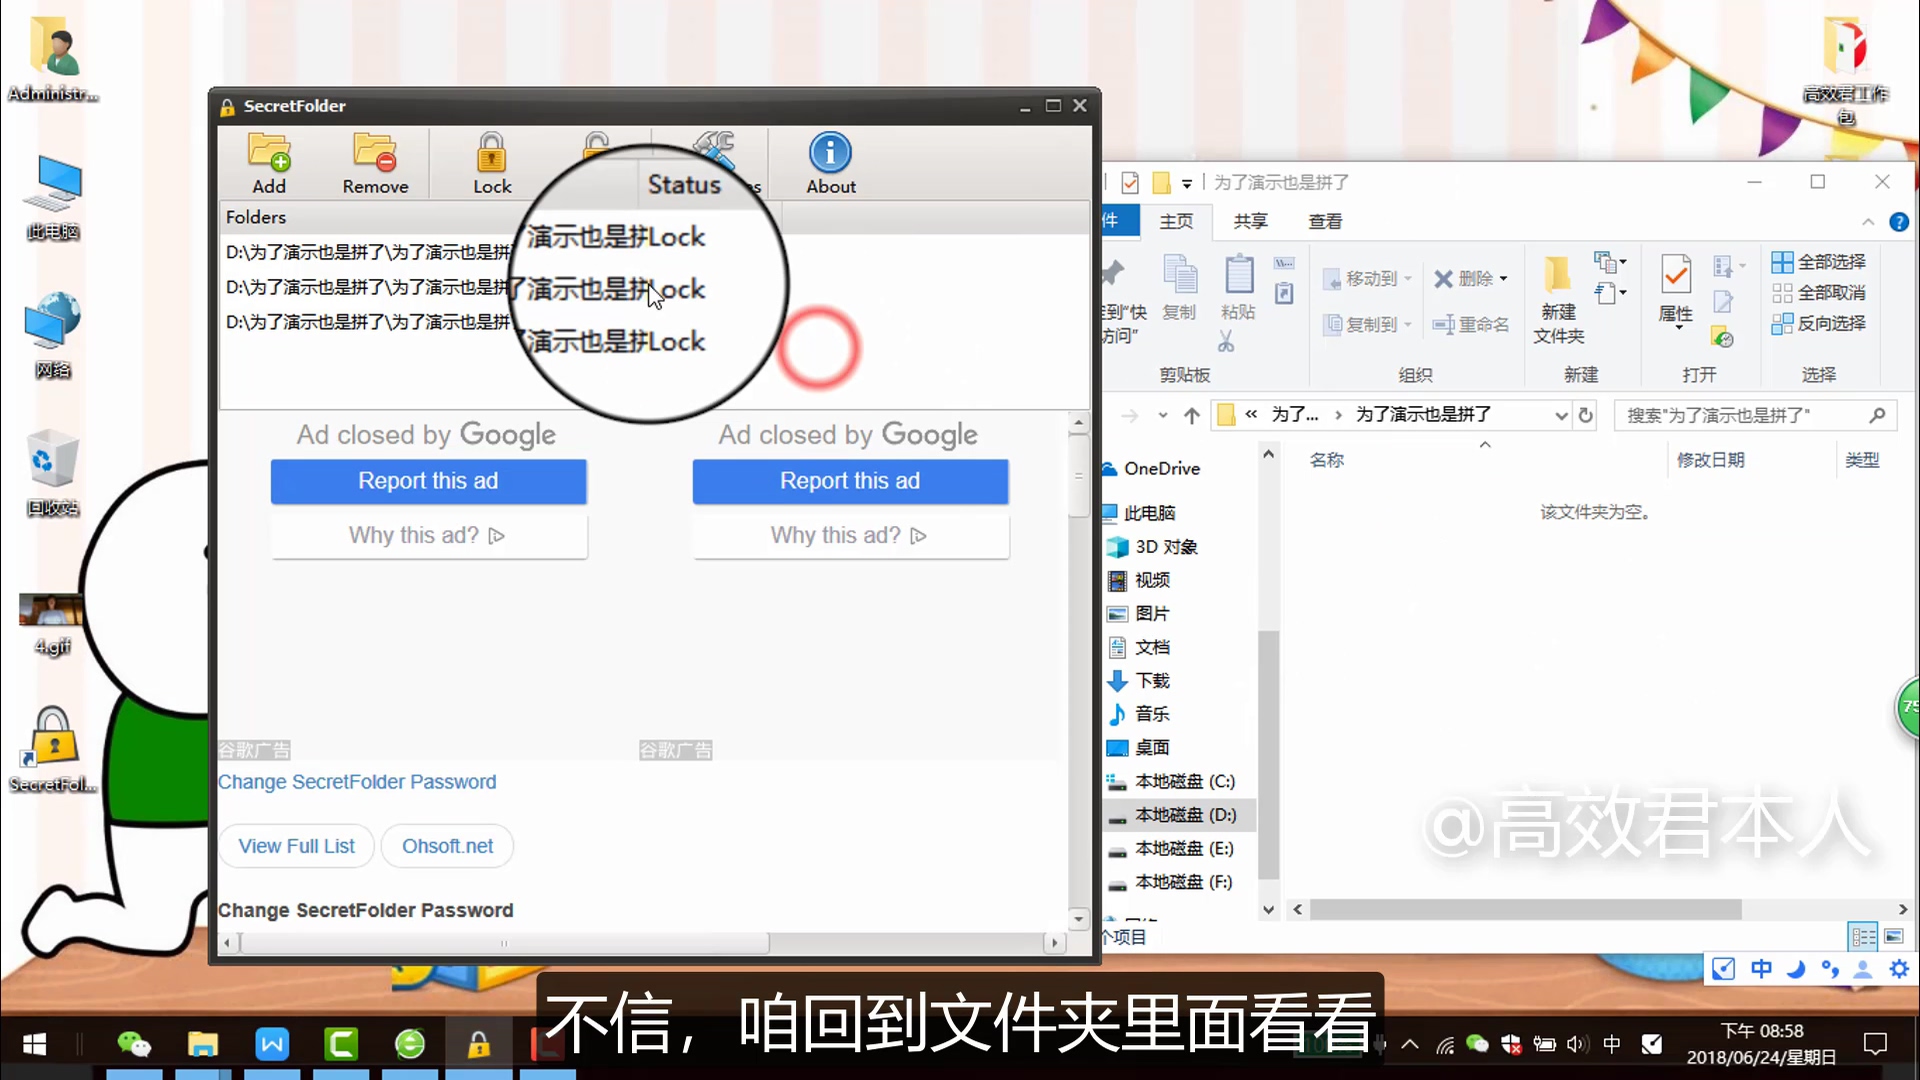This screenshot has height=1080, width=1920.
Task: Switch to the 查看 ribbon tab
Action: pyautogui.click(x=1324, y=221)
